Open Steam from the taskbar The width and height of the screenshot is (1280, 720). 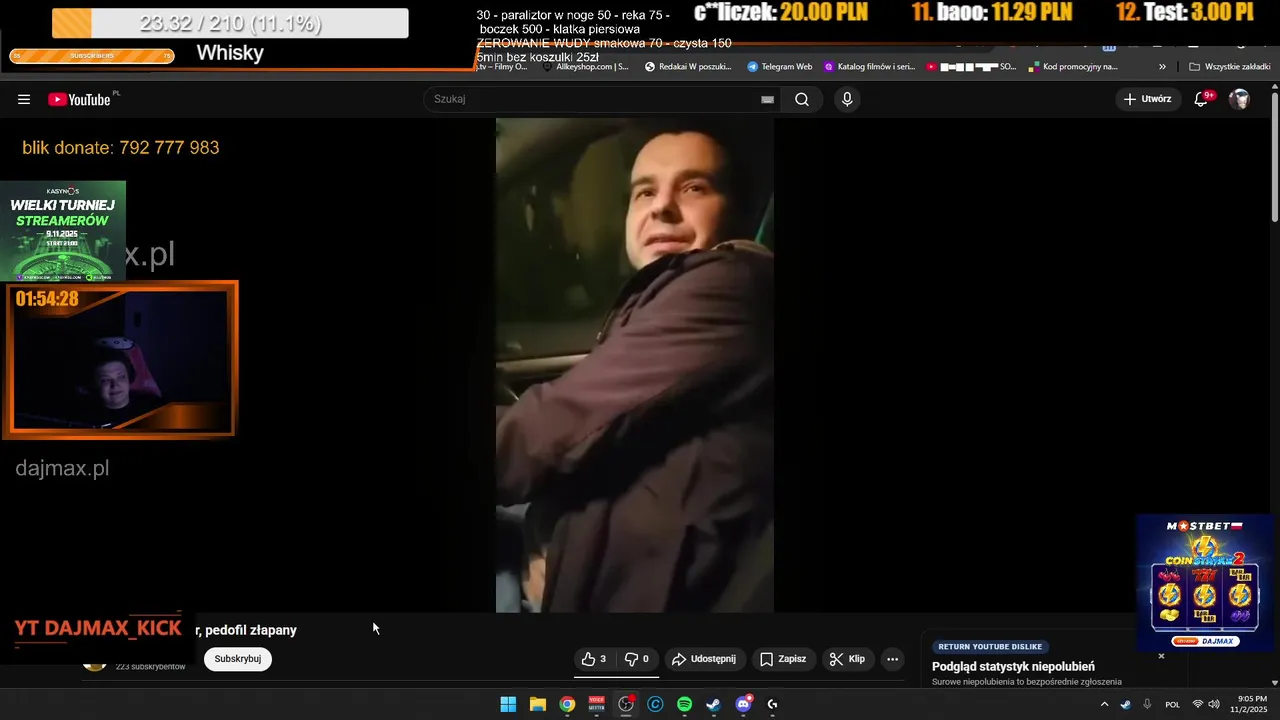(x=713, y=704)
